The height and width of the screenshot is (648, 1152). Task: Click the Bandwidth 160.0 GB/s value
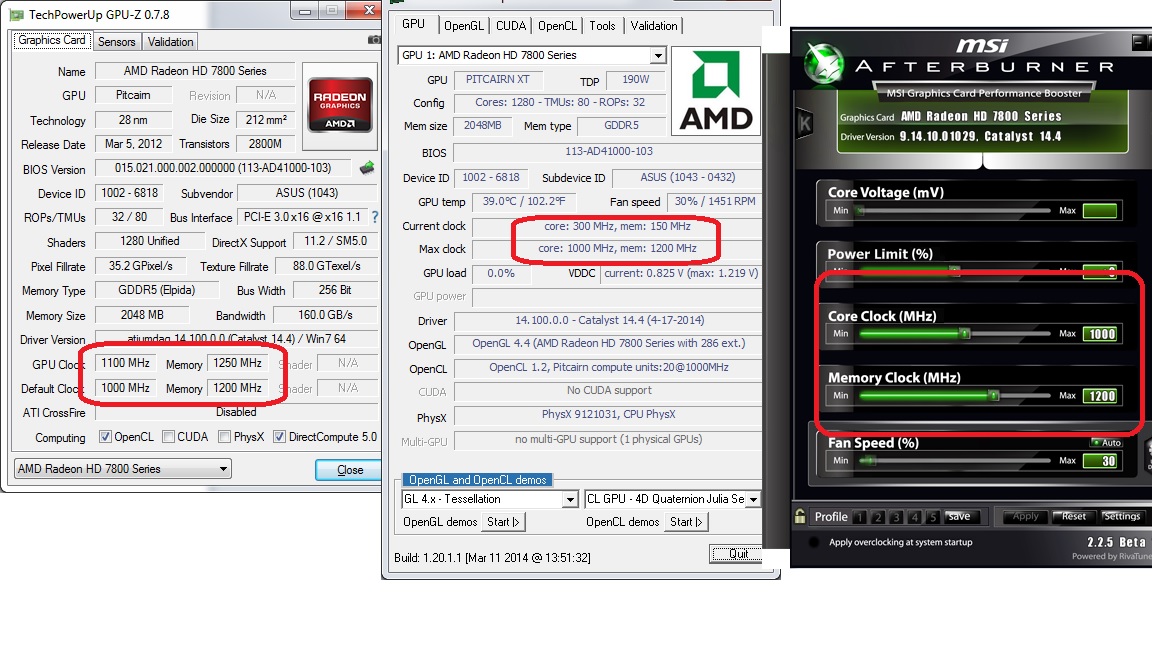coord(325,315)
